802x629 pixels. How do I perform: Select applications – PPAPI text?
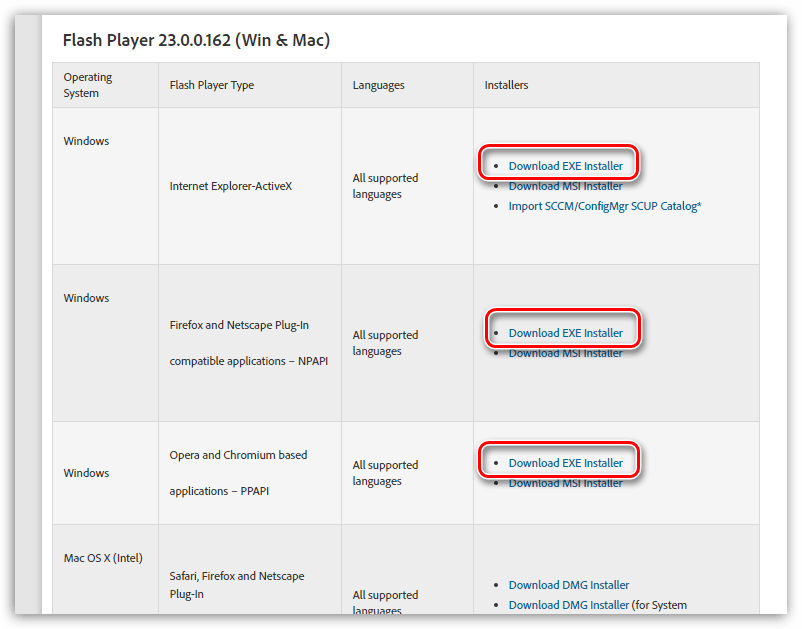pos(219,491)
